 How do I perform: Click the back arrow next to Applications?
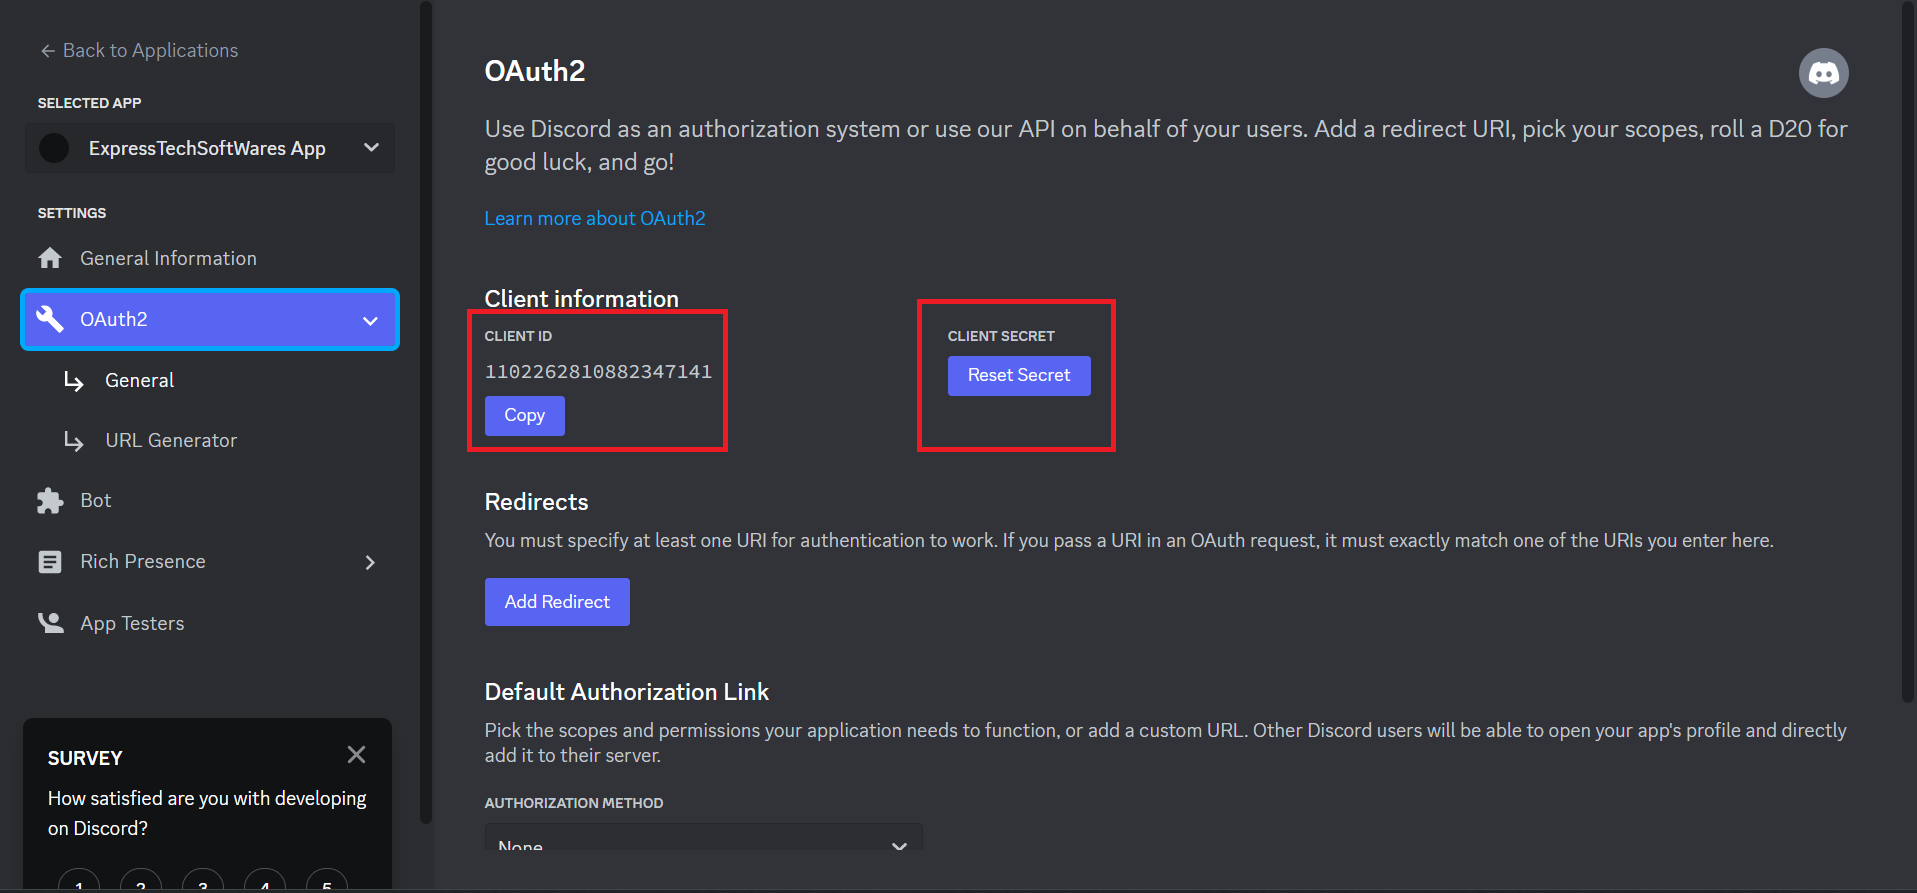click(x=46, y=50)
